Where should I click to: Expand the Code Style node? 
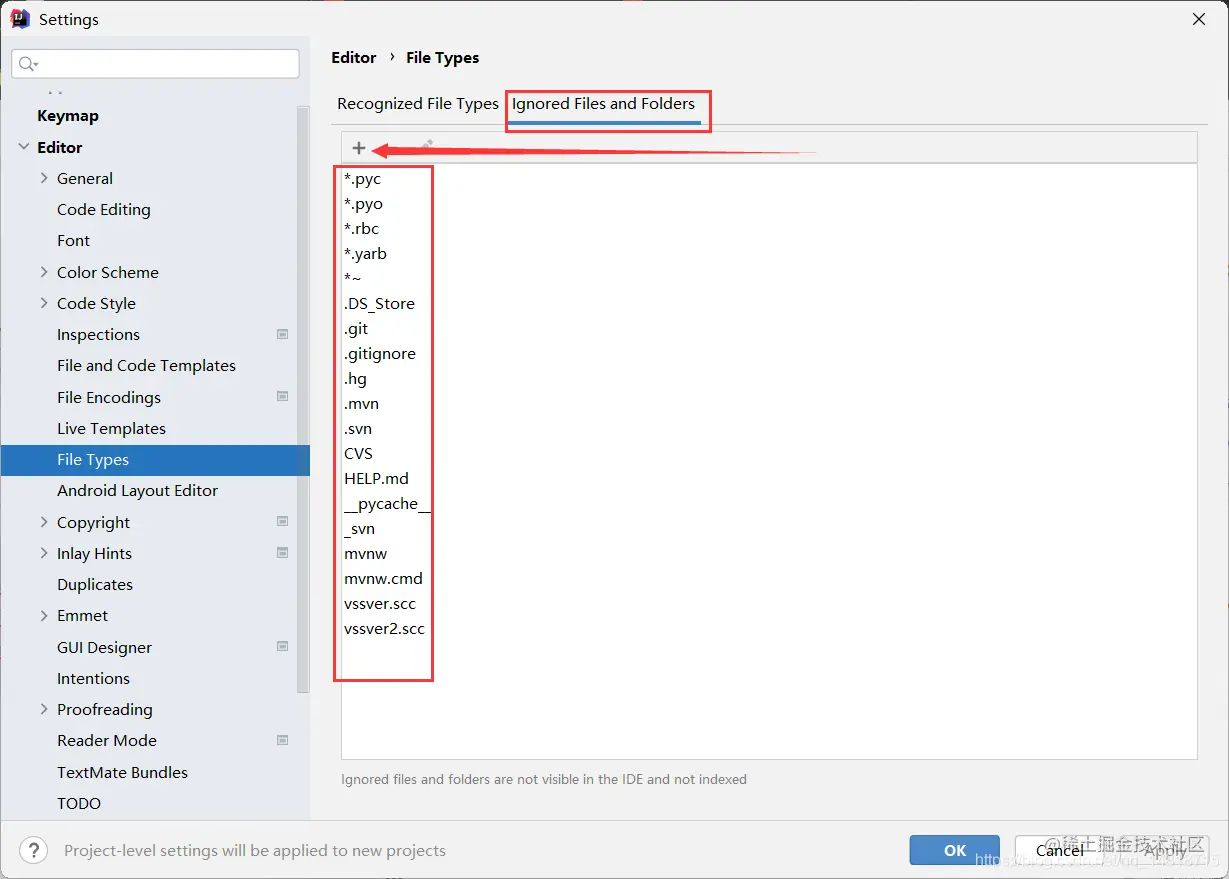point(44,303)
